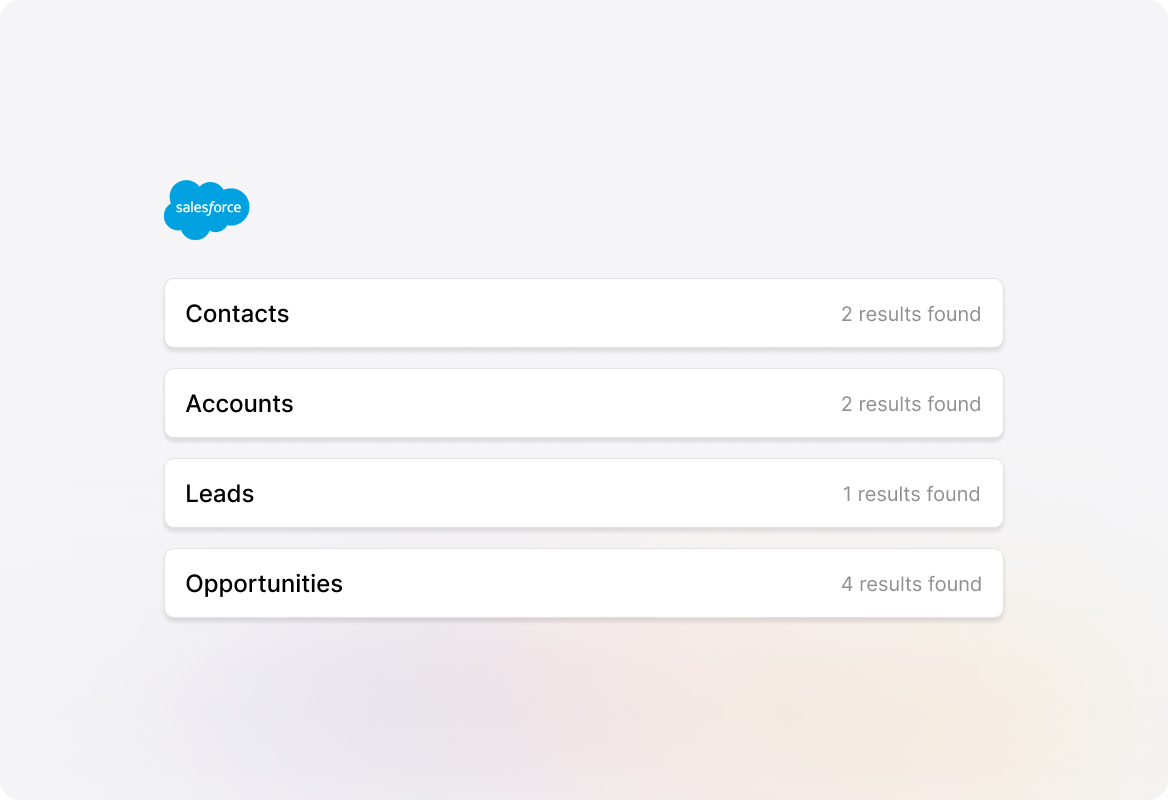Image resolution: width=1168 pixels, height=800 pixels.
Task: View the 2 results found for Accounts
Action: (911, 403)
